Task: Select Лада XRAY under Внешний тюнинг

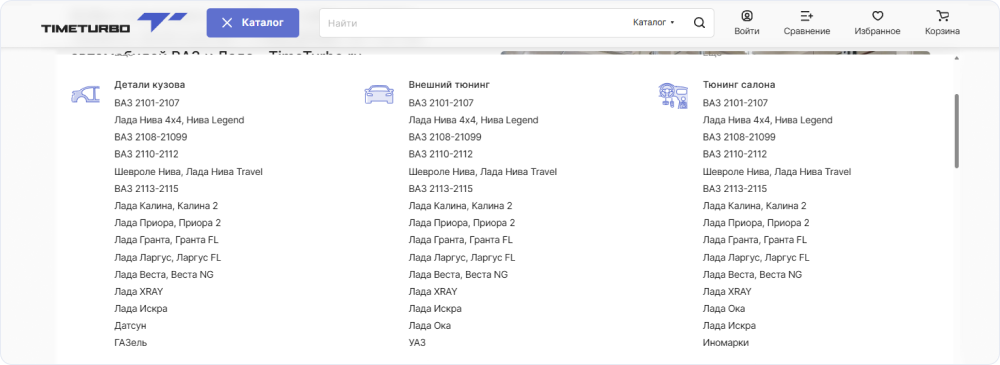Action: point(433,292)
